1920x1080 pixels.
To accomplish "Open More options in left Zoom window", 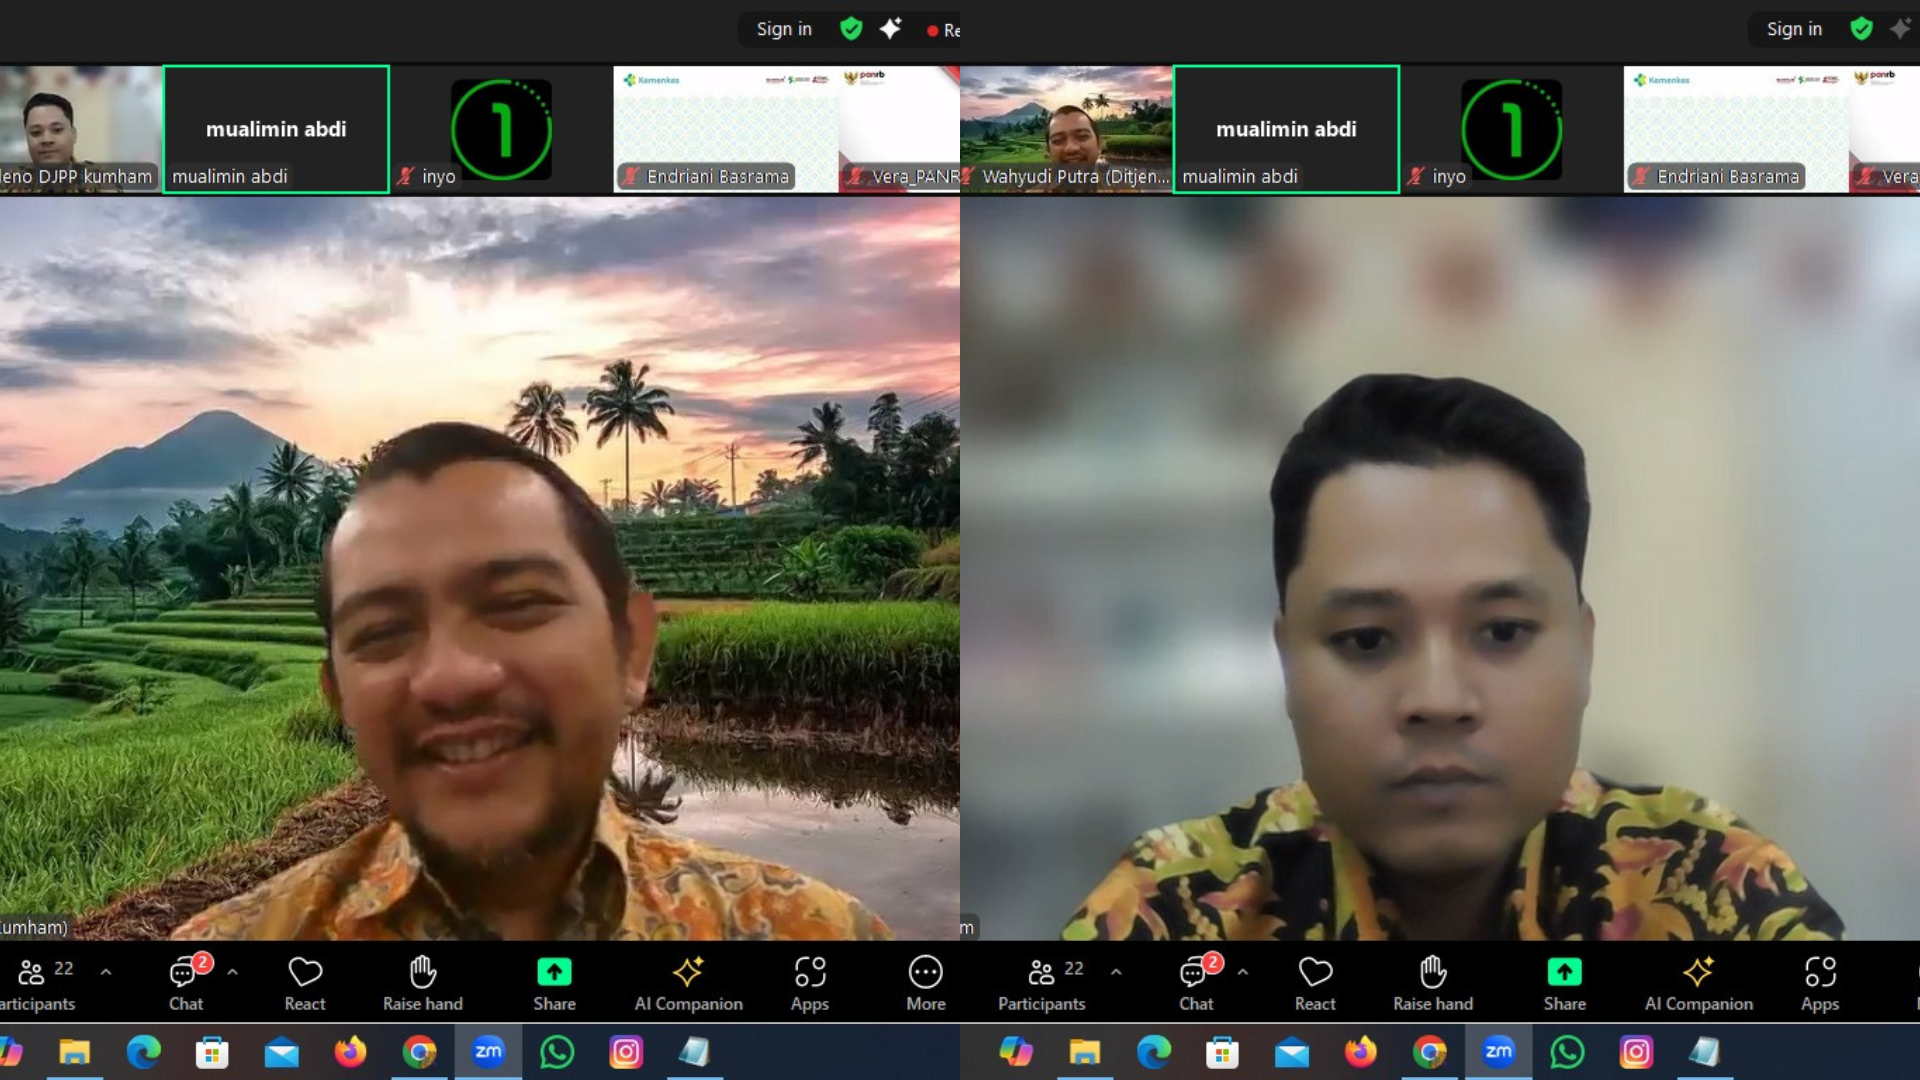I will click(926, 985).
